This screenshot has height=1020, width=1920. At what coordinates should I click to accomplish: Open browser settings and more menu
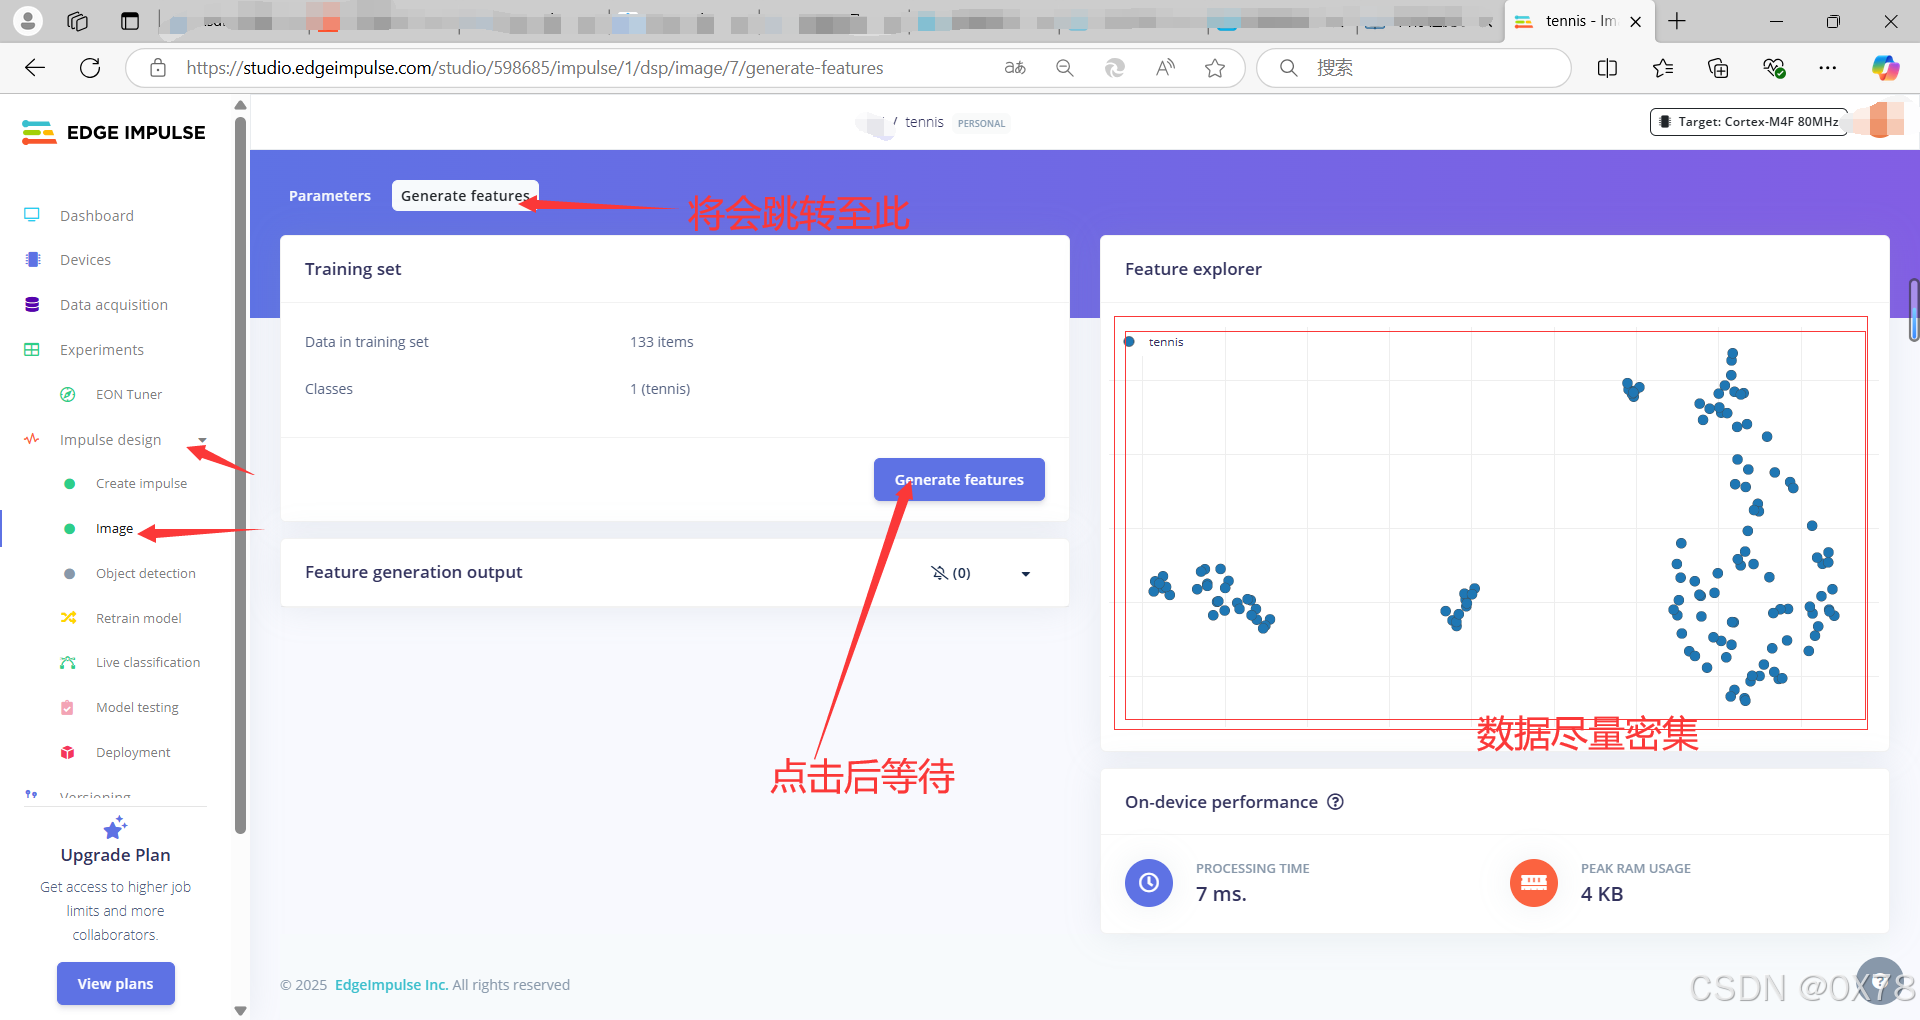coord(1828,68)
